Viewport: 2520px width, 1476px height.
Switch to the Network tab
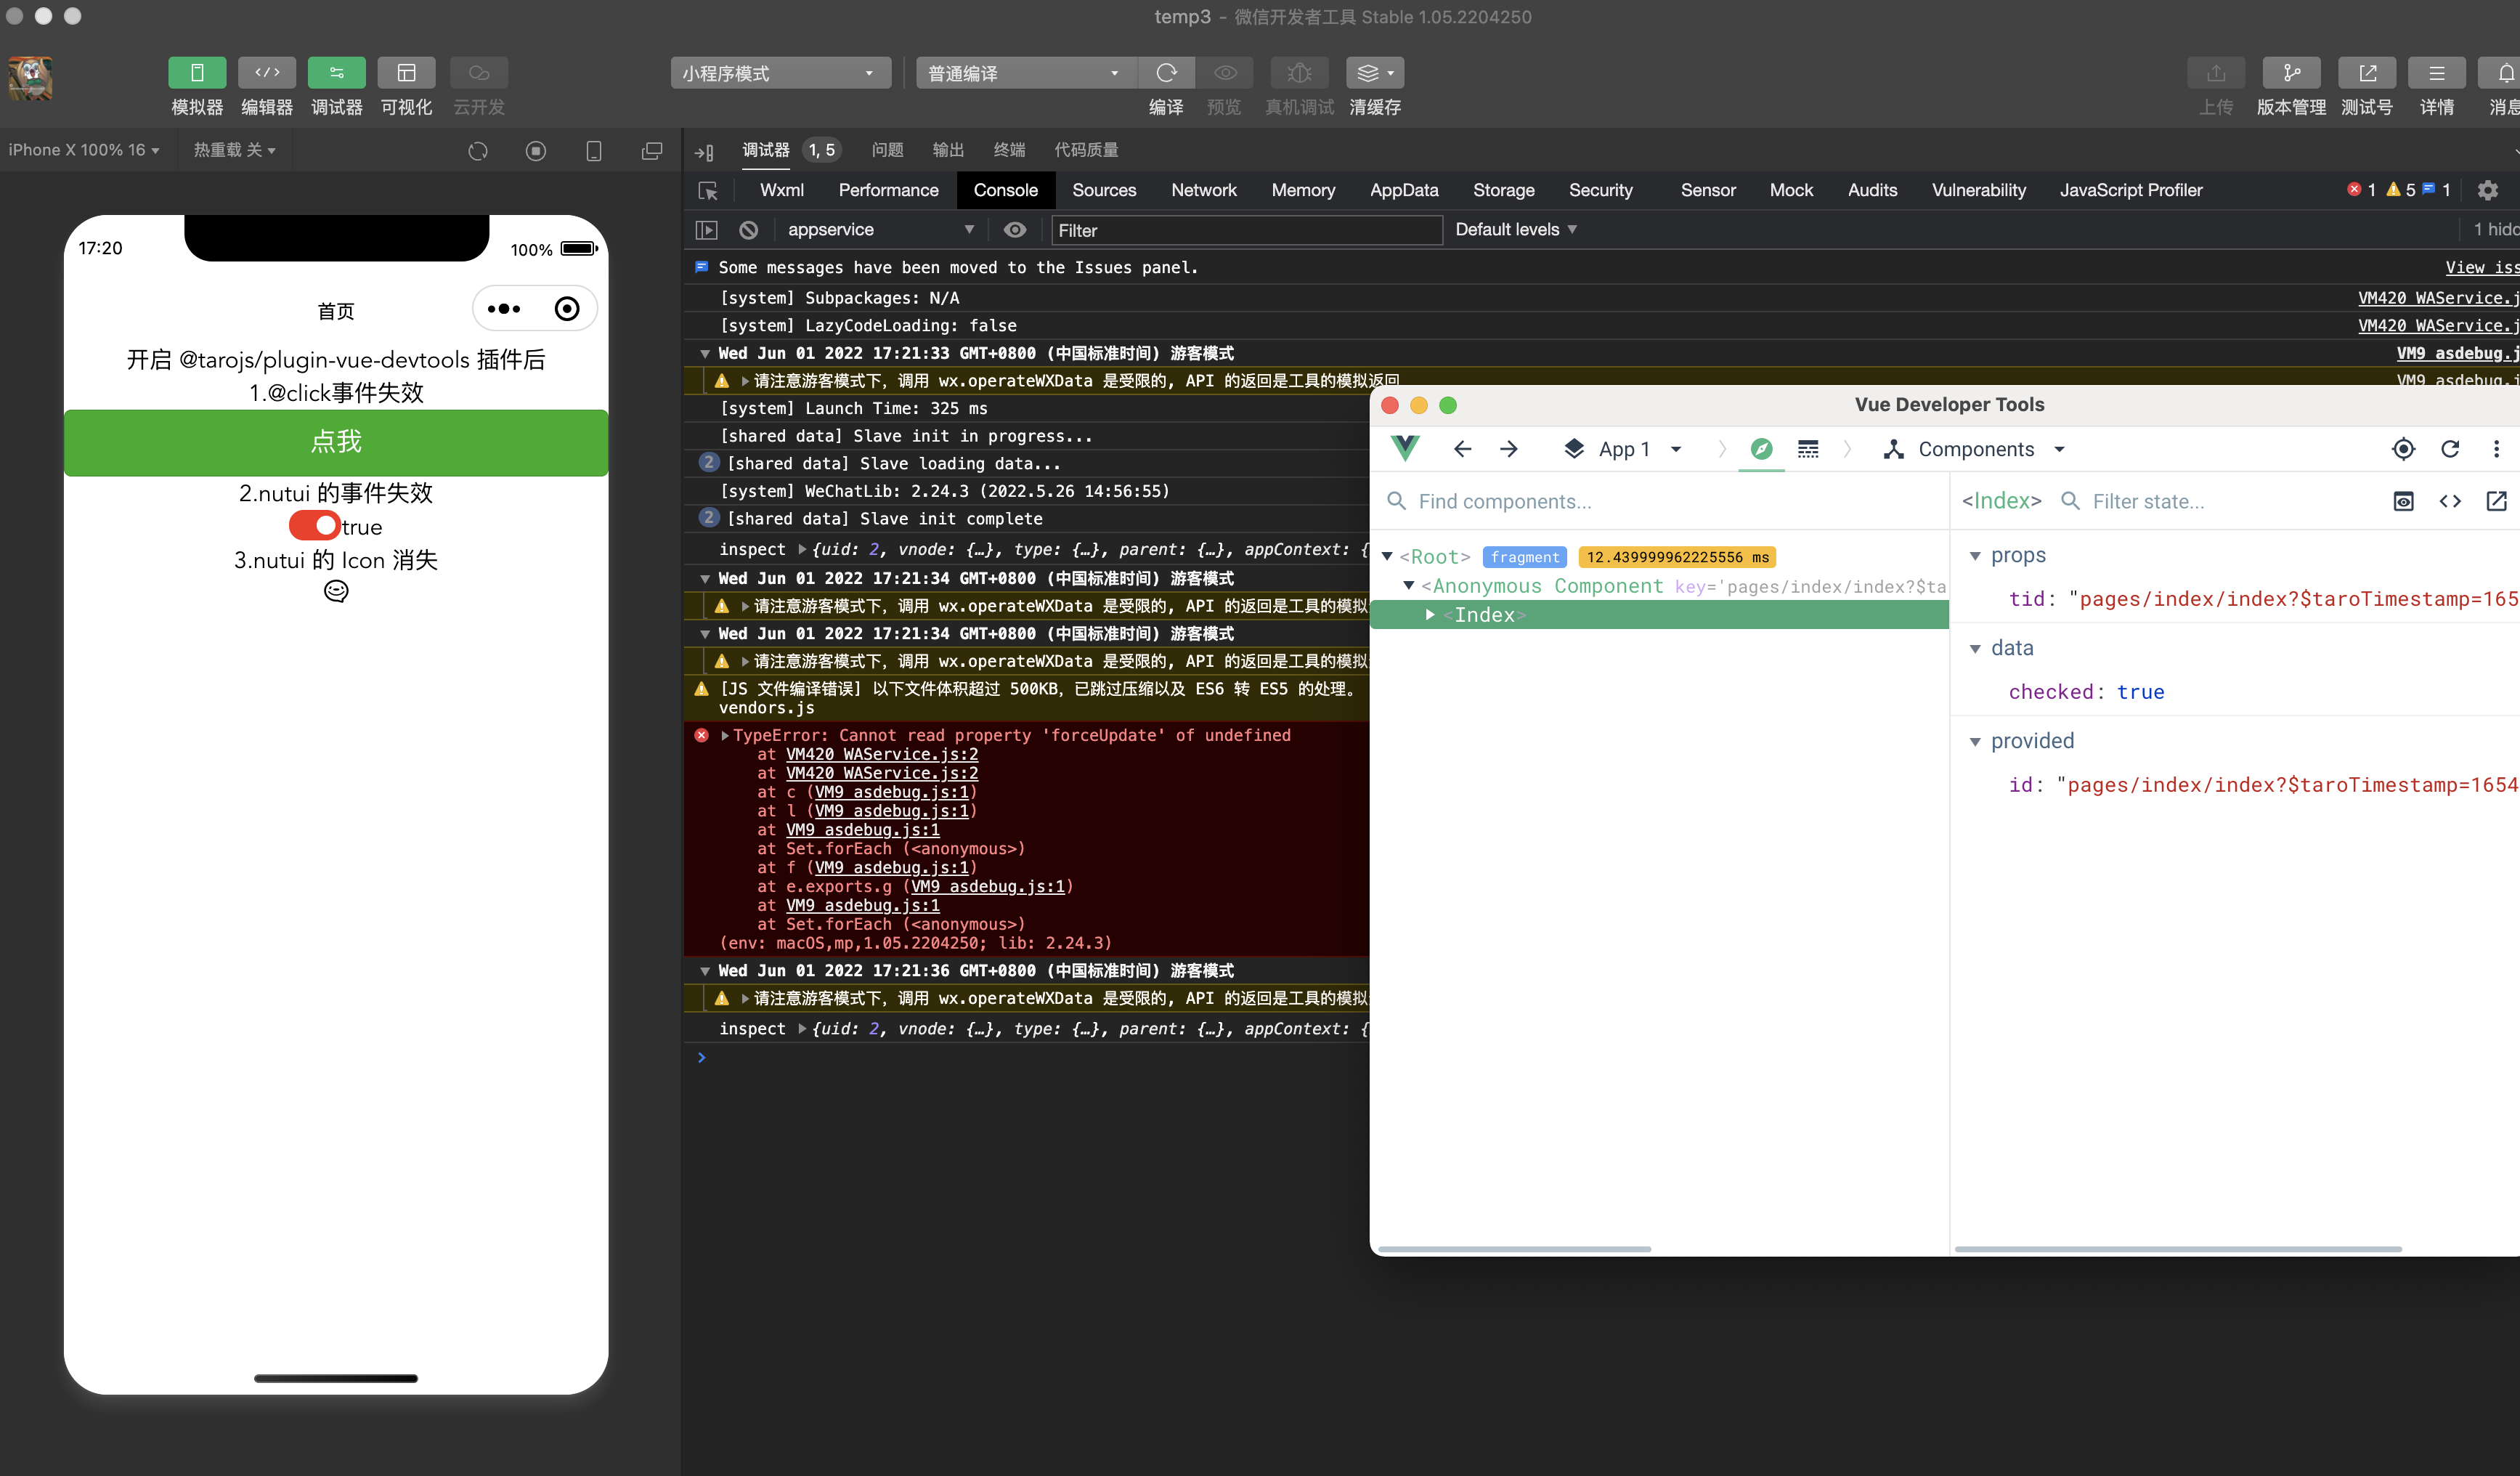[x=1204, y=190]
